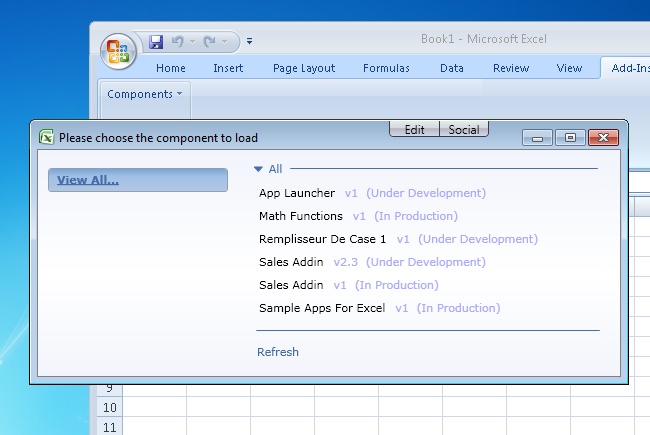Open the Redo history dropdown arrow
Viewport: 650px width, 435px height.
[x=224, y=41]
